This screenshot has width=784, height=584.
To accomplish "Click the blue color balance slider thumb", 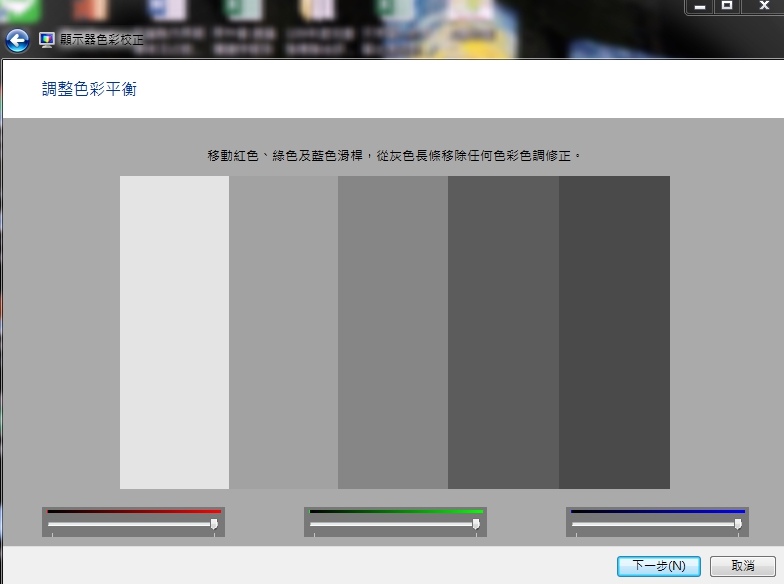I will click(738, 524).
